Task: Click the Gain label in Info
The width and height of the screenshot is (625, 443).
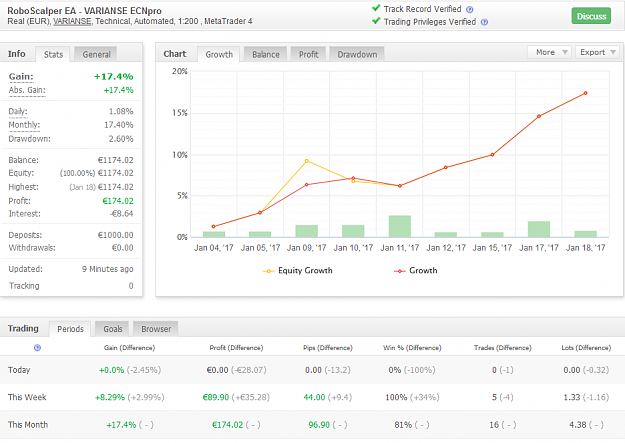Action: (21, 77)
